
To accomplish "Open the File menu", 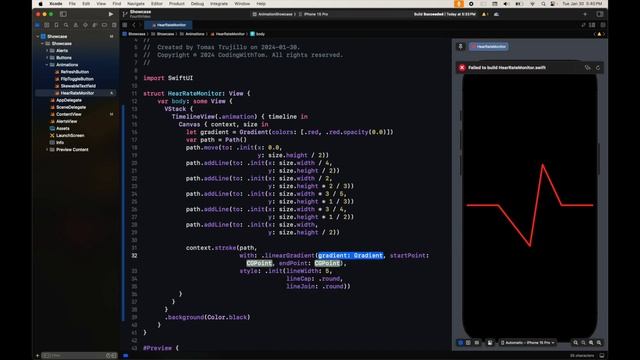I will [72, 4].
